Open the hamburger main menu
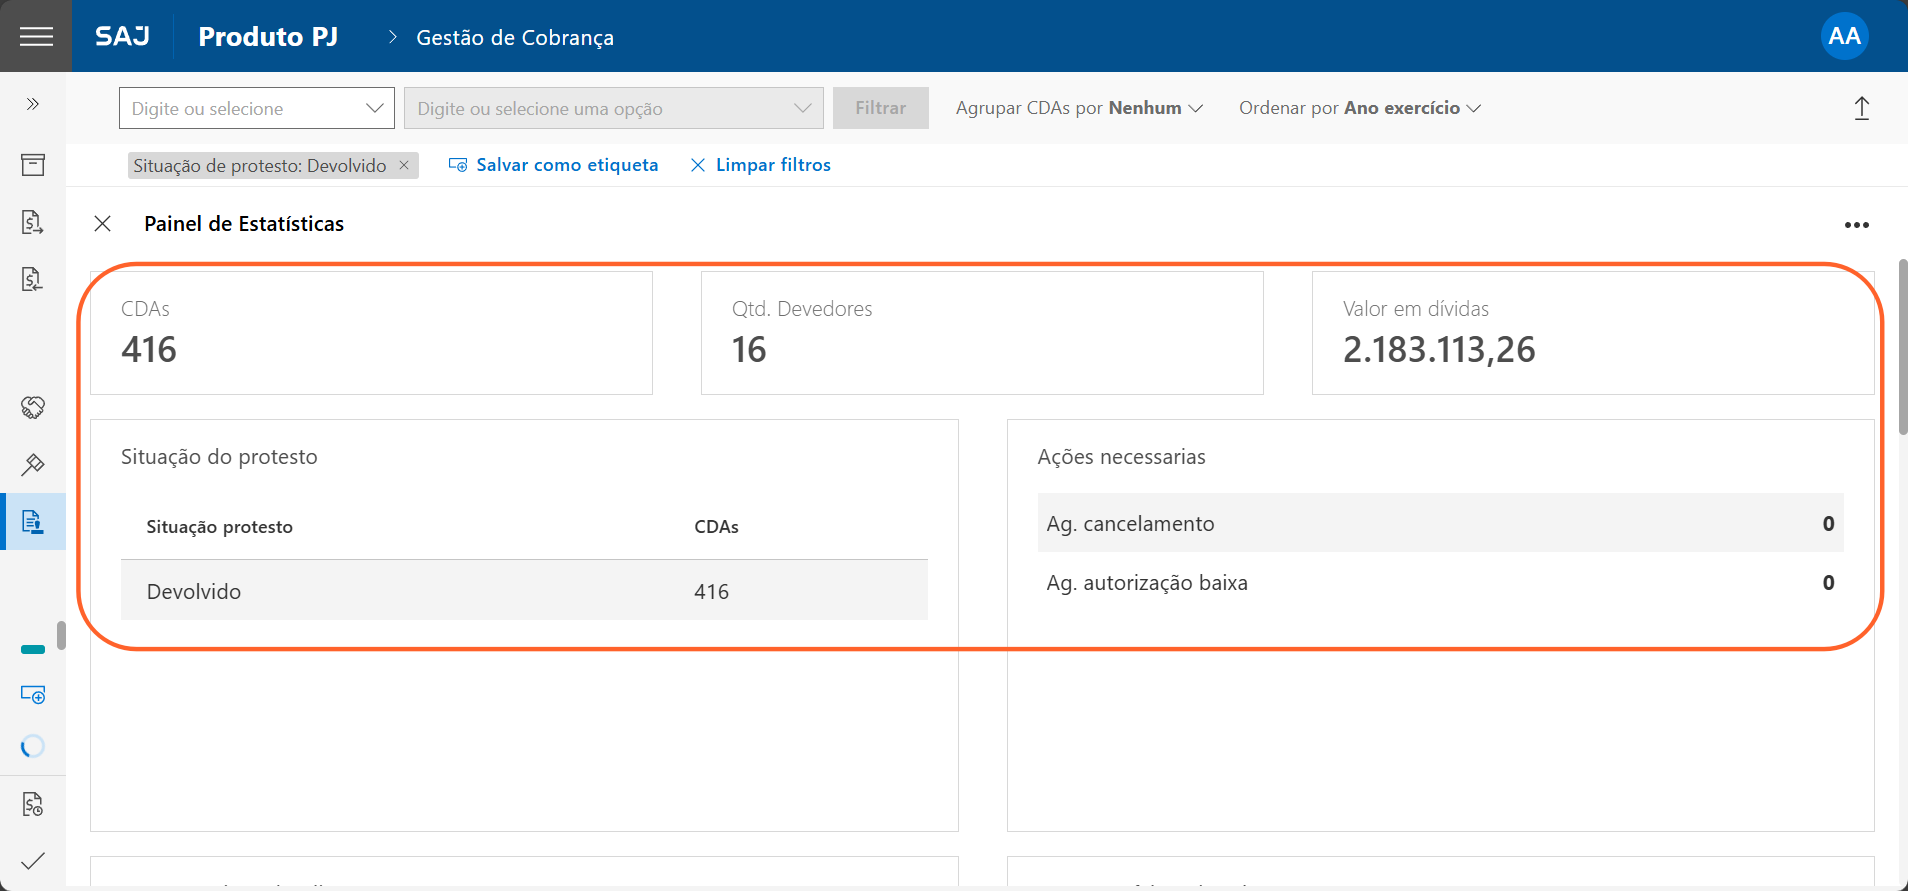This screenshot has height=891, width=1908. click(36, 36)
